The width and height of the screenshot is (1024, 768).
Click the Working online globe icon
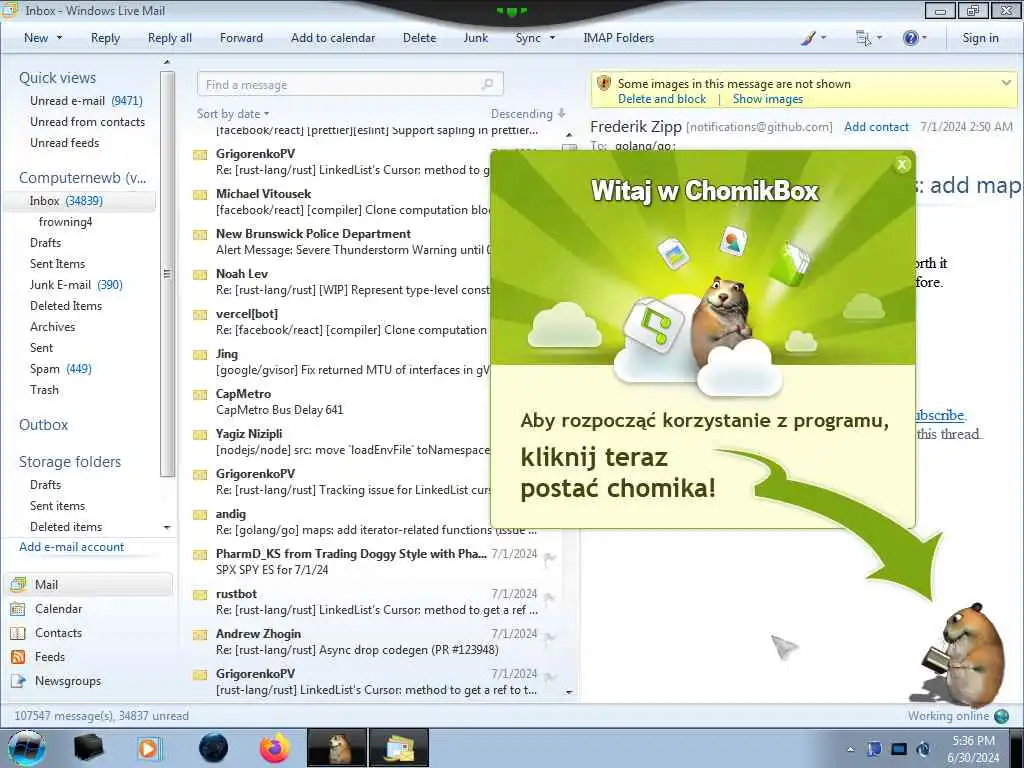tap(1001, 716)
